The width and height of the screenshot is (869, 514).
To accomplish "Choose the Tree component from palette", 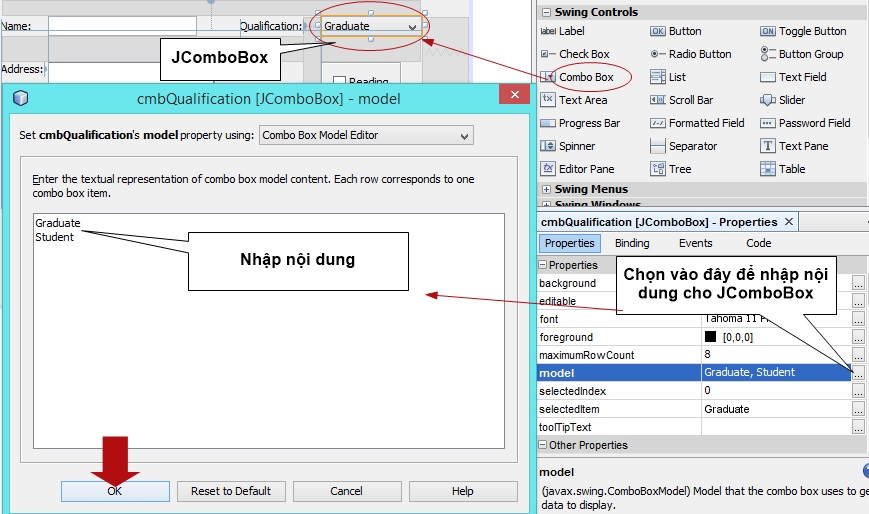I will [x=680, y=169].
